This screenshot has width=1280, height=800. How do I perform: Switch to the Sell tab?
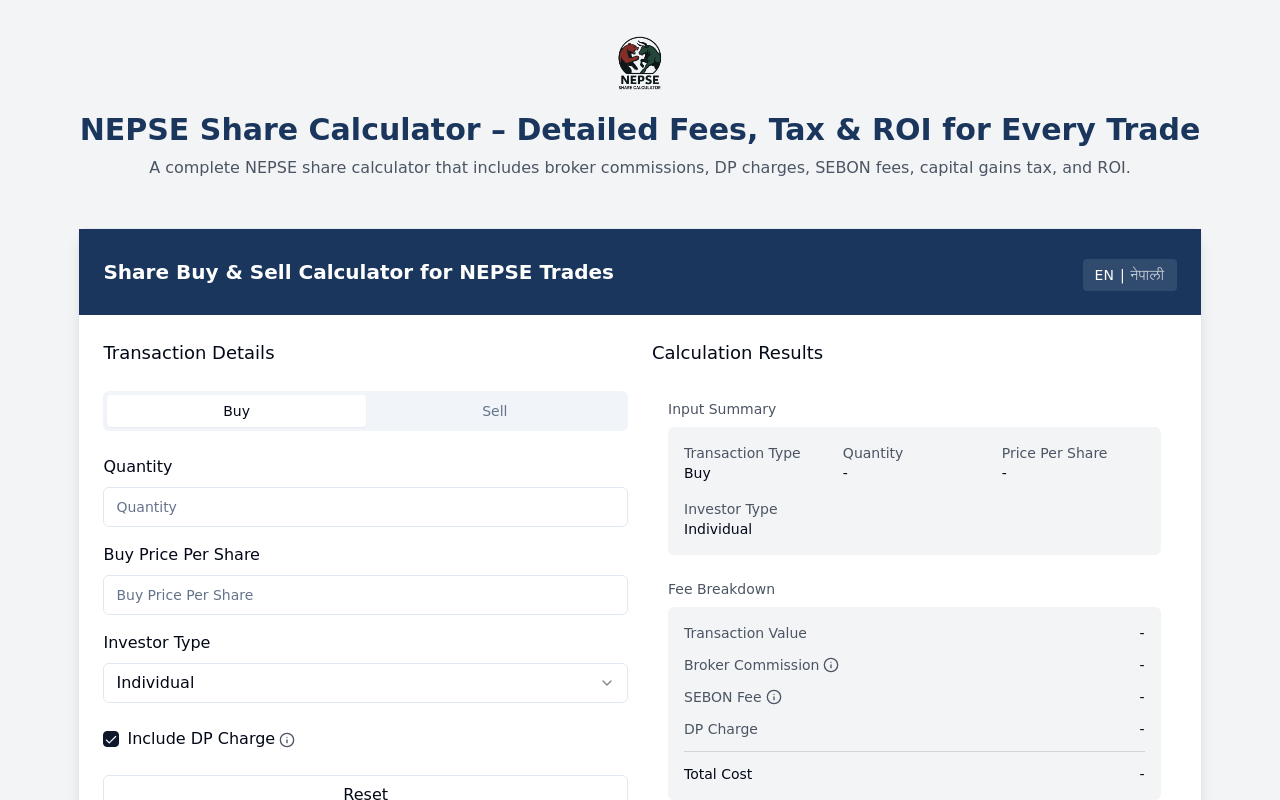495,411
